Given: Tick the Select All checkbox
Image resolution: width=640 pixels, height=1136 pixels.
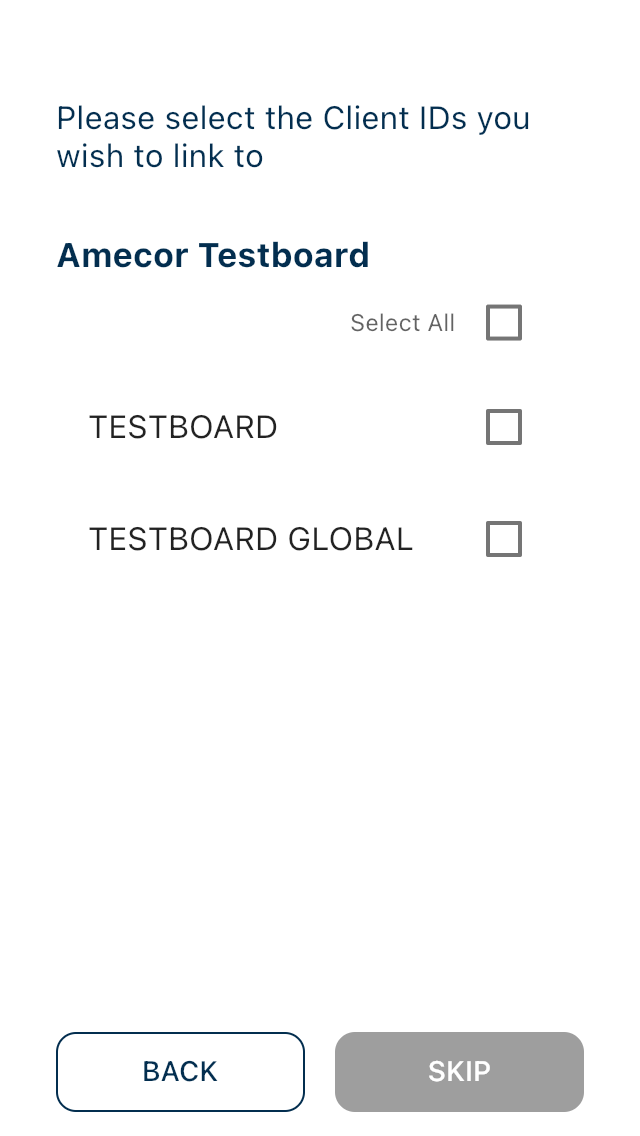Looking at the screenshot, I should [x=504, y=323].
